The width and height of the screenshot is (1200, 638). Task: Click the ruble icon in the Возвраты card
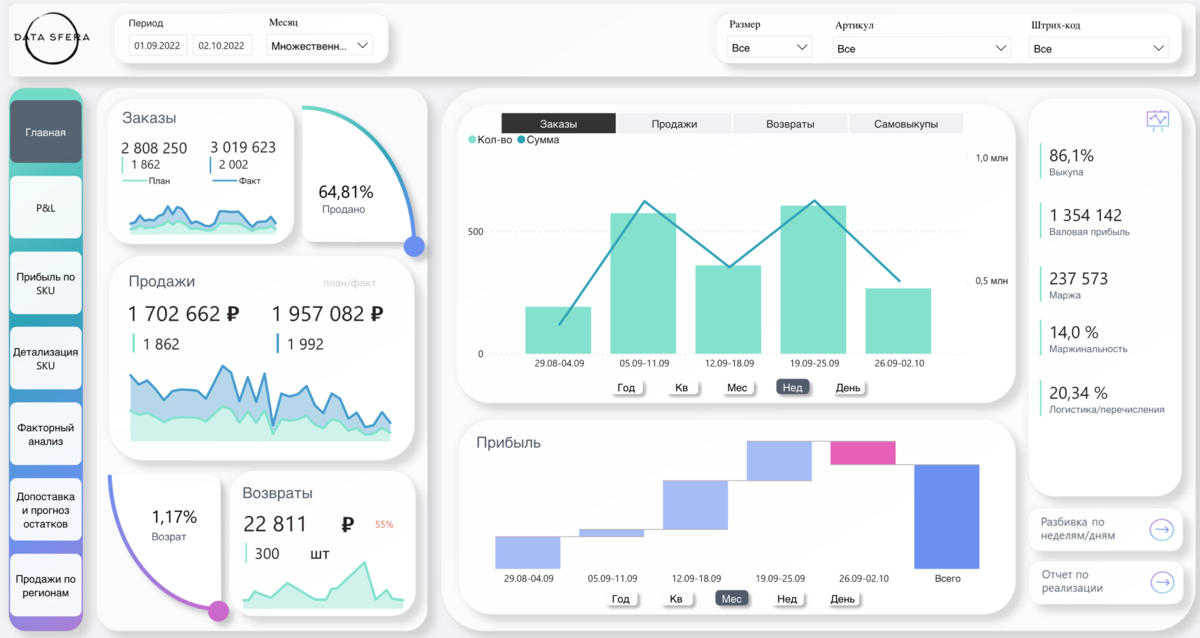pos(348,524)
